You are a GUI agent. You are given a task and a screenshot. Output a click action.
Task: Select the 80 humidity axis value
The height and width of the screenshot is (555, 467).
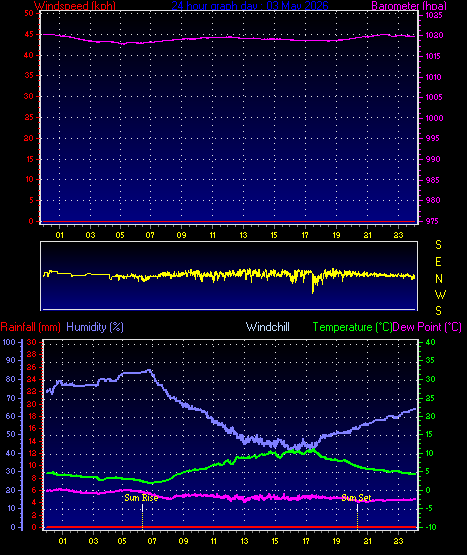pos(11,379)
